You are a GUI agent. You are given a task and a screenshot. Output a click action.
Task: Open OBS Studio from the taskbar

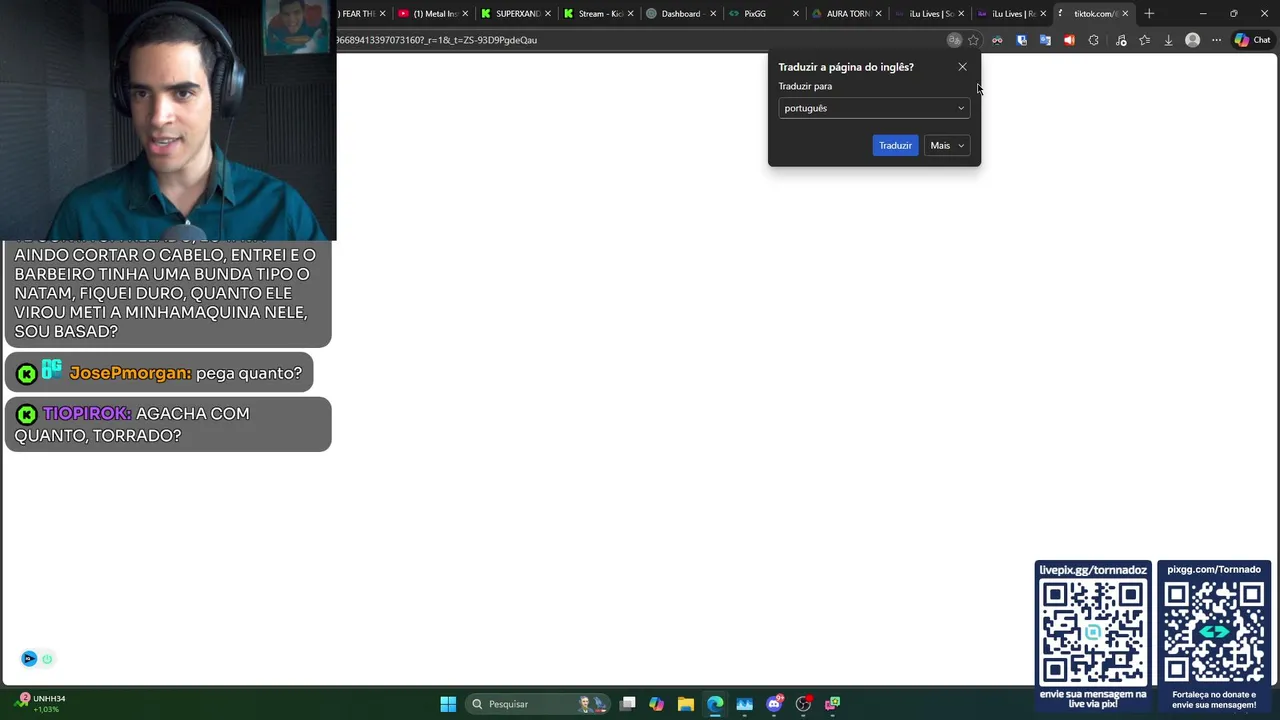click(803, 704)
